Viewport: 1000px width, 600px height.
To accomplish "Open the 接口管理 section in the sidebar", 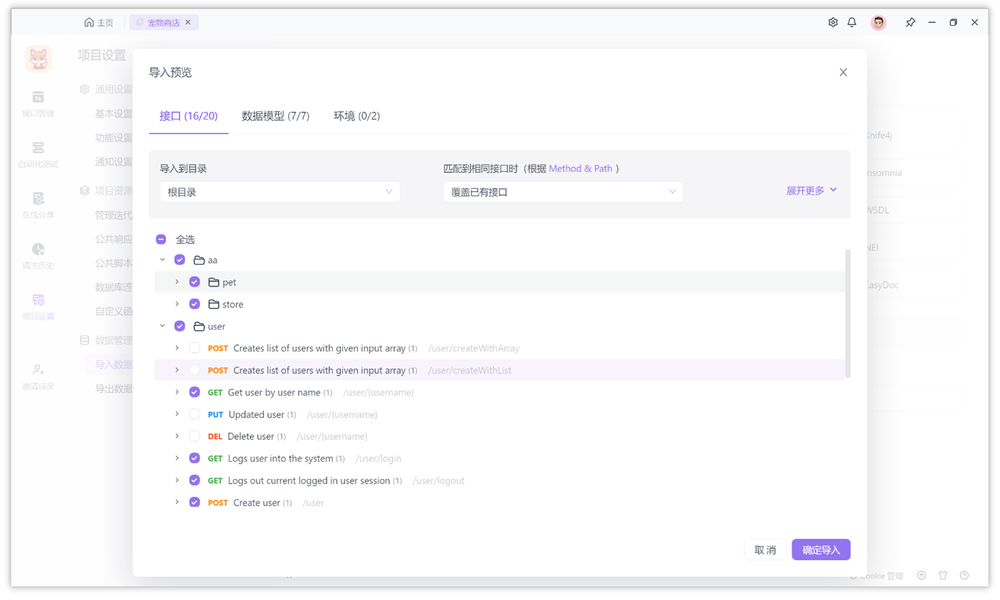I will click(x=37, y=108).
